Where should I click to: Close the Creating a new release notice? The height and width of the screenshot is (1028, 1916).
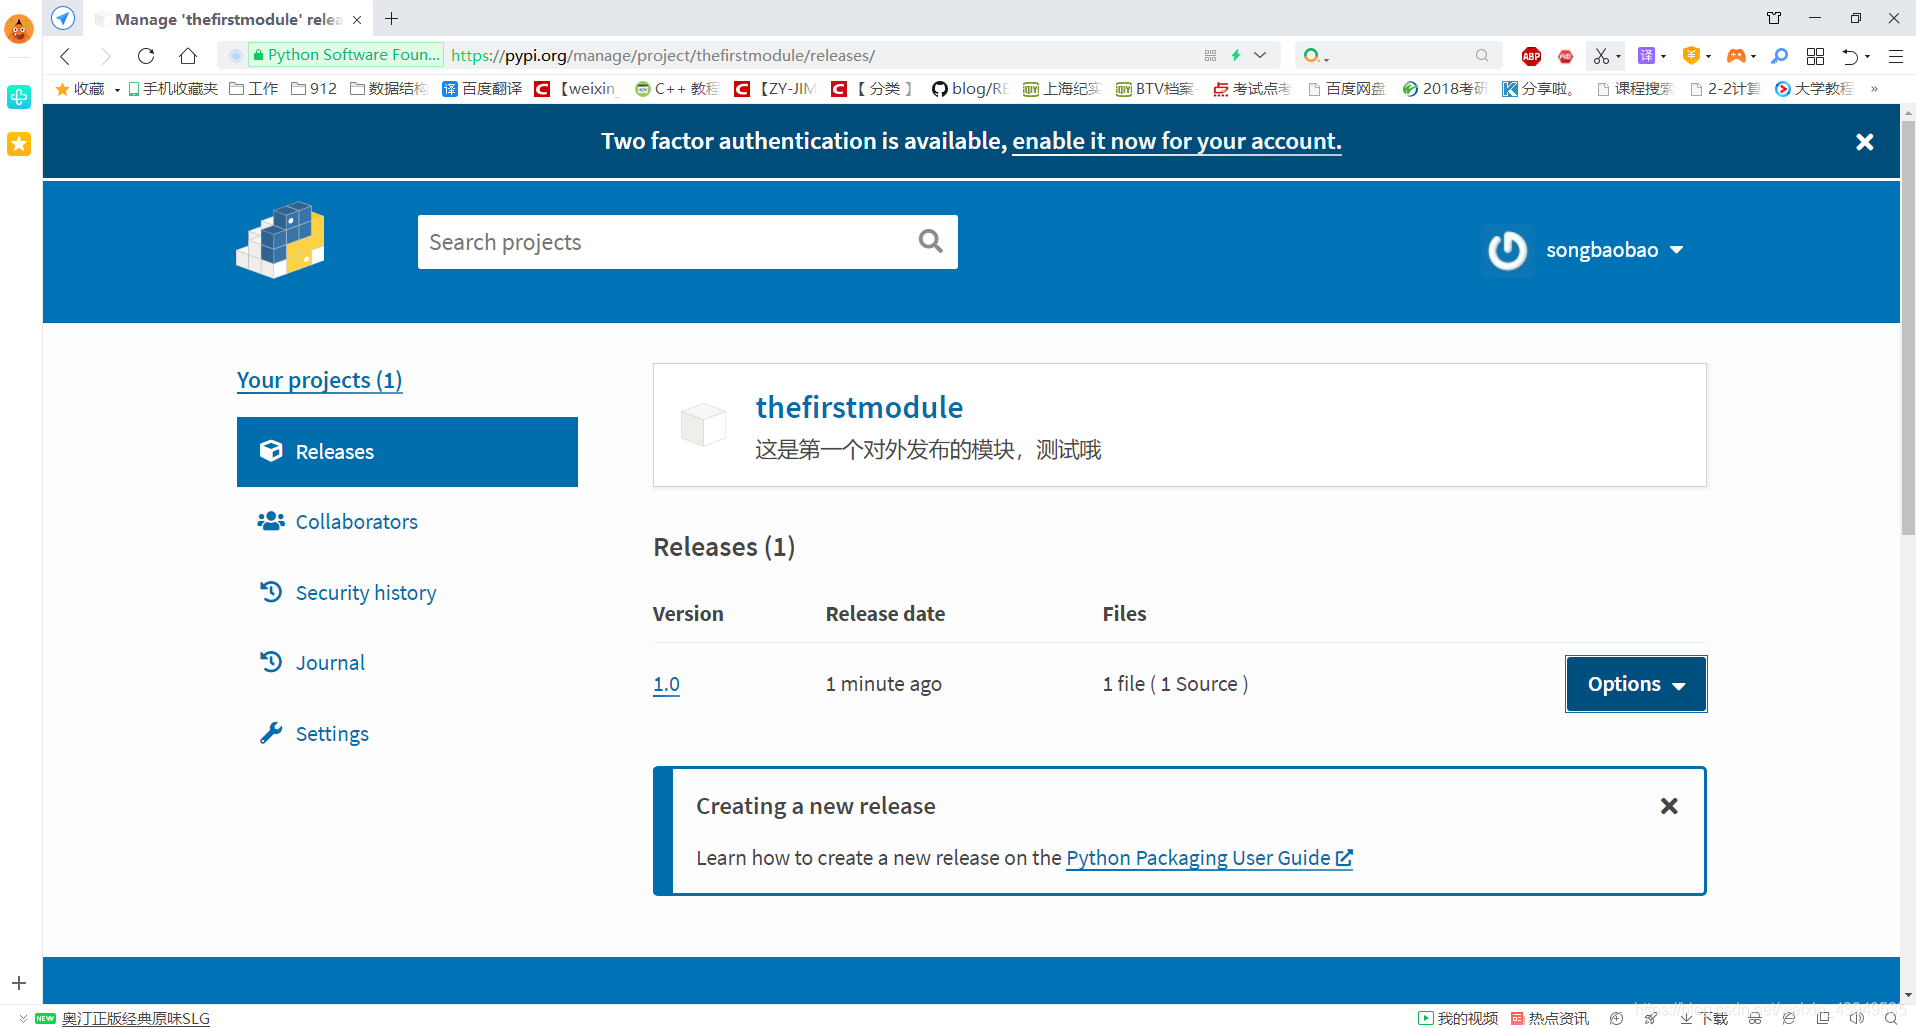(x=1669, y=806)
